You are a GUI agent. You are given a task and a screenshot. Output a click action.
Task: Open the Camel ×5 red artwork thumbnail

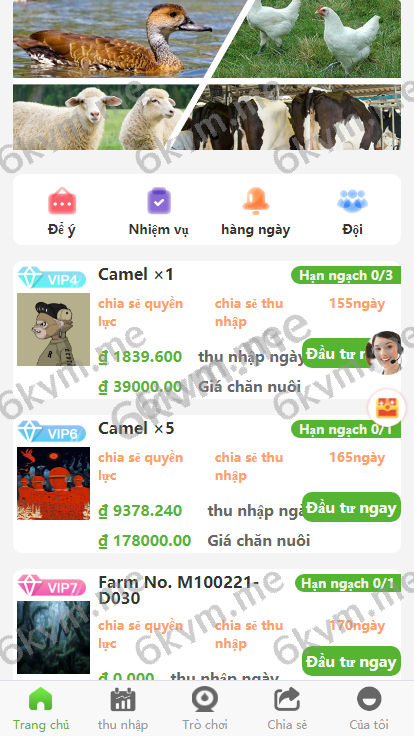tap(54, 483)
